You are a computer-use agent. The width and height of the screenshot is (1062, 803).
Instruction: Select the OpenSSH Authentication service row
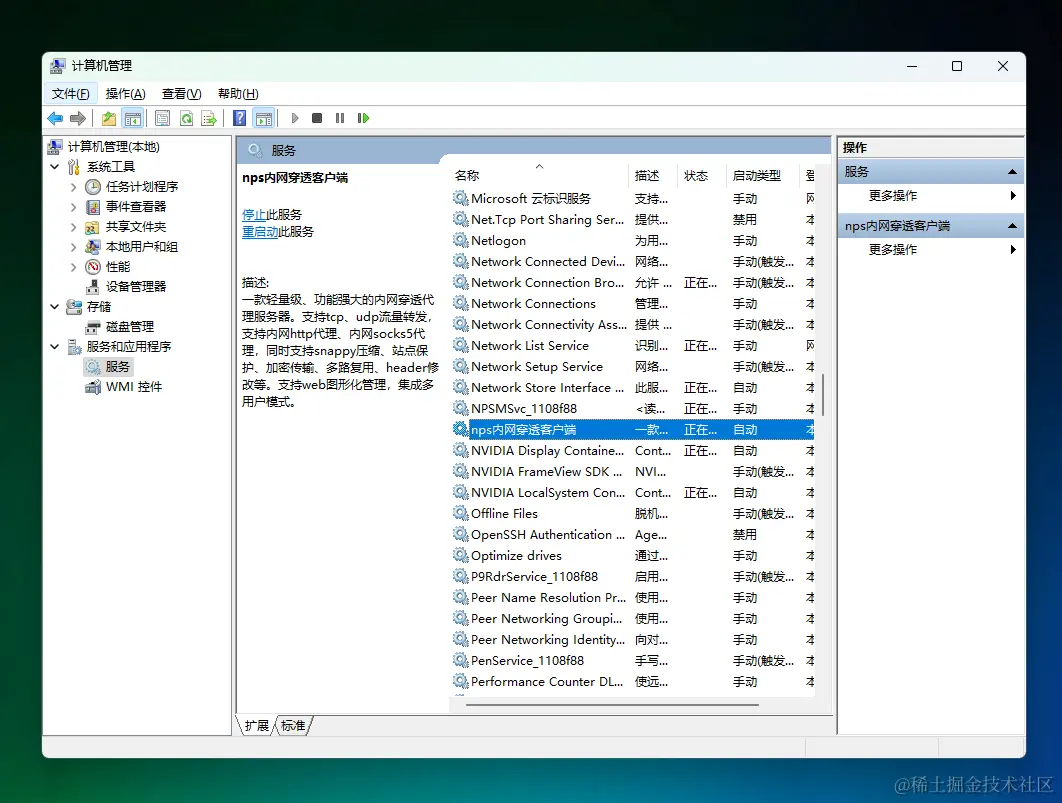tap(633, 535)
